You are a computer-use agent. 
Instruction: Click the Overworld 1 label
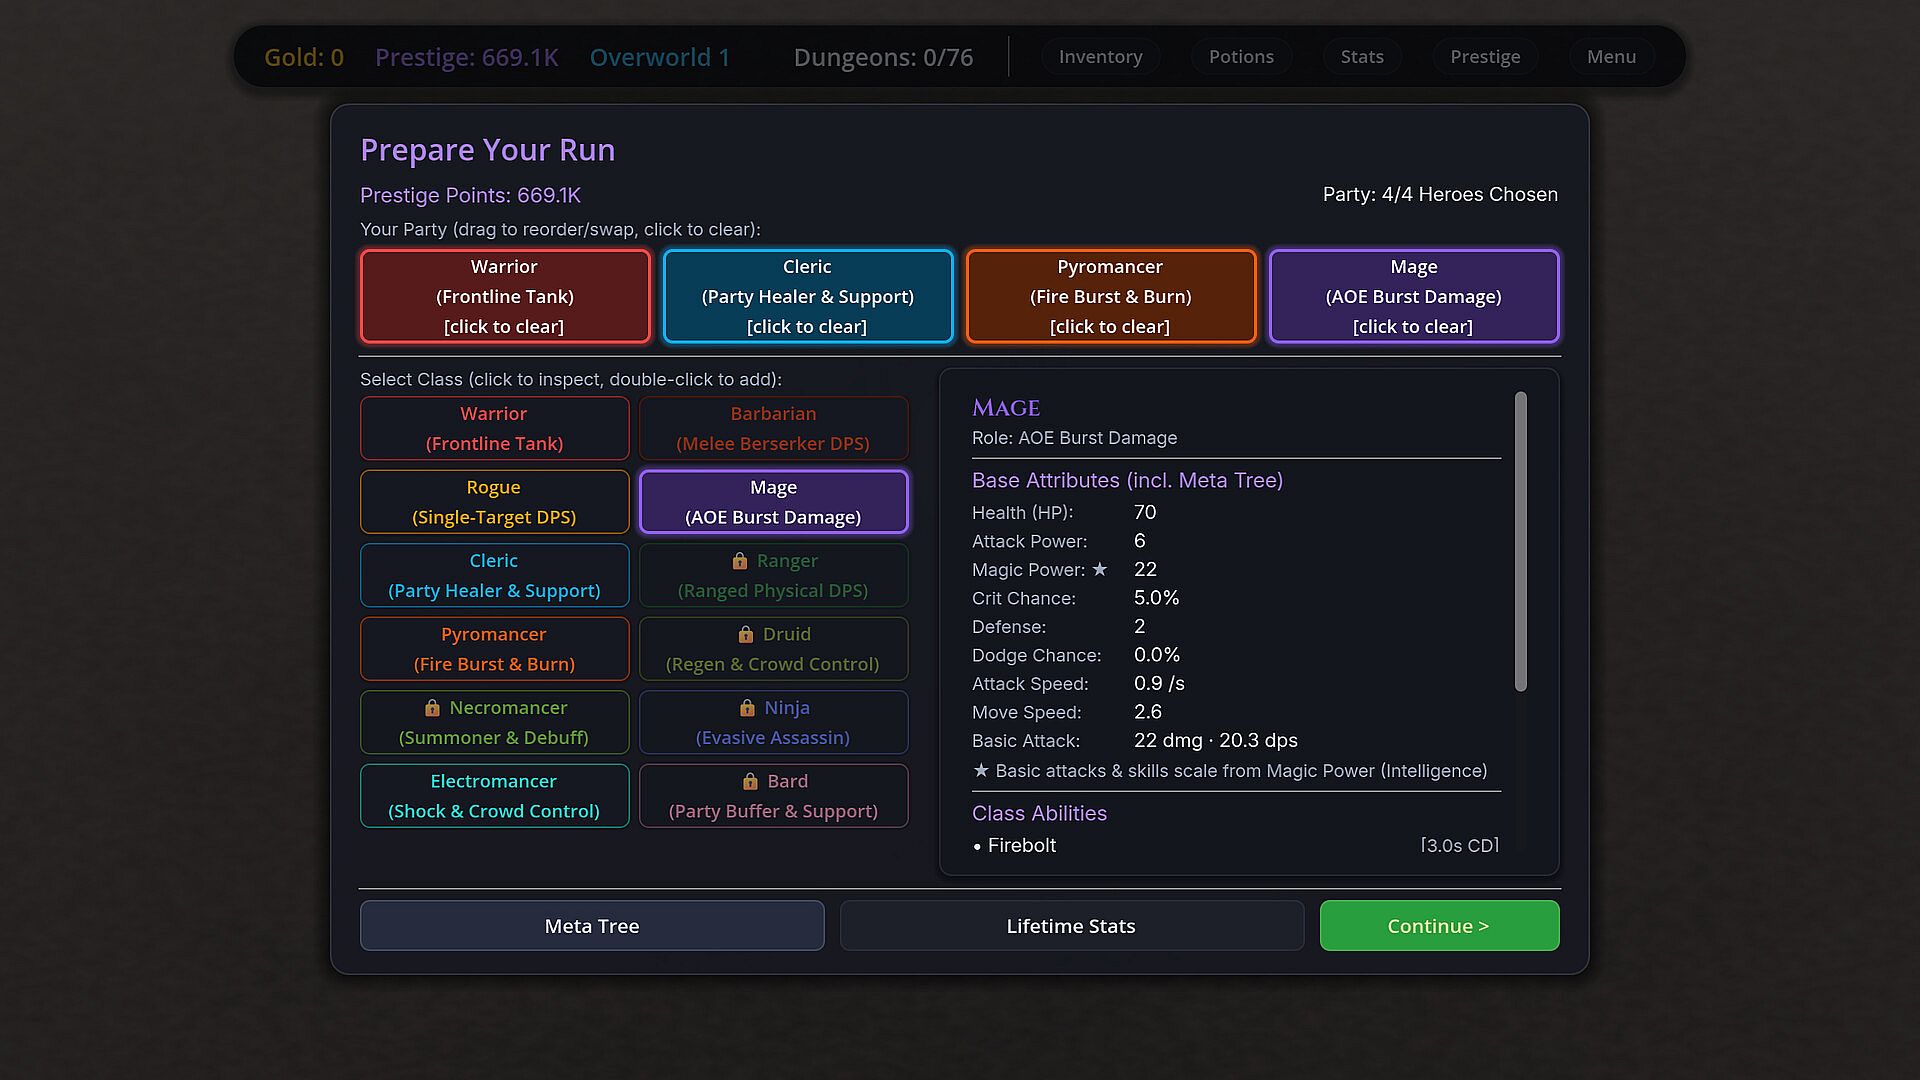[x=660, y=57]
